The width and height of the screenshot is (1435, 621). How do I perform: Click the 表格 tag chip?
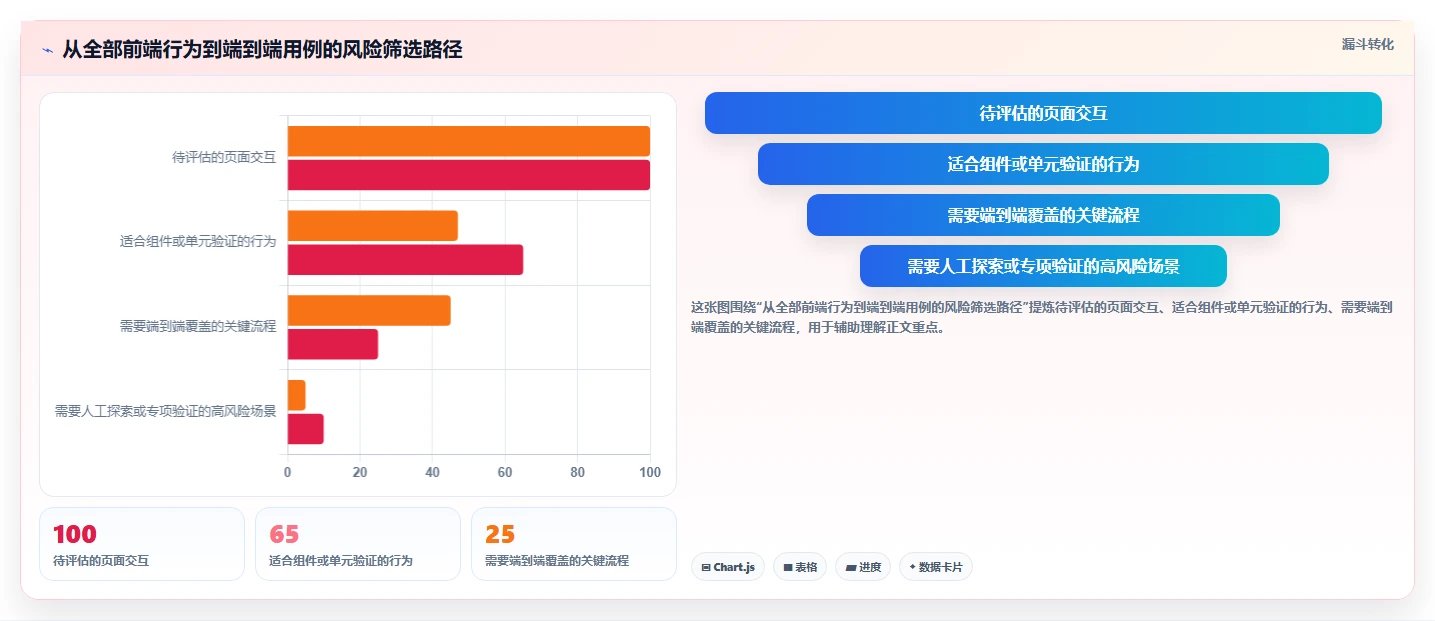pos(800,567)
